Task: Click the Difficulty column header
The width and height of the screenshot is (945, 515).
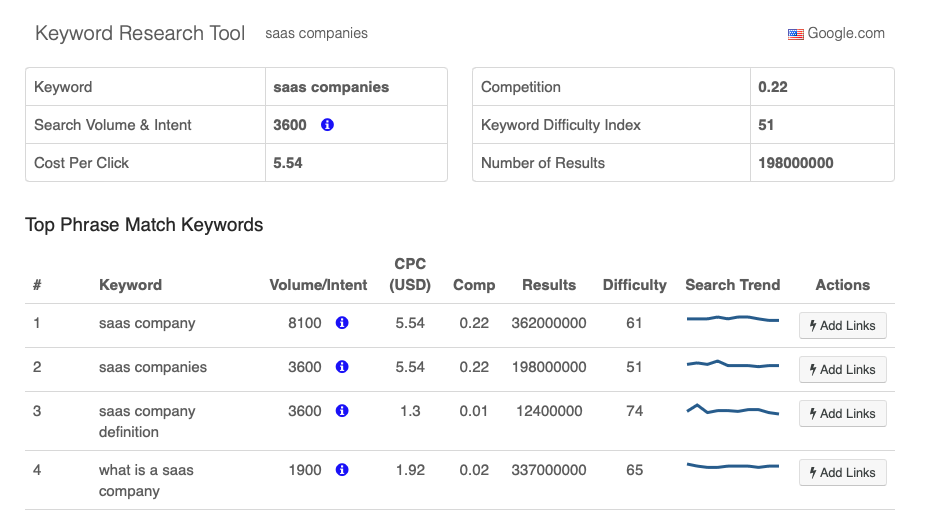Action: pyautogui.click(x=634, y=285)
